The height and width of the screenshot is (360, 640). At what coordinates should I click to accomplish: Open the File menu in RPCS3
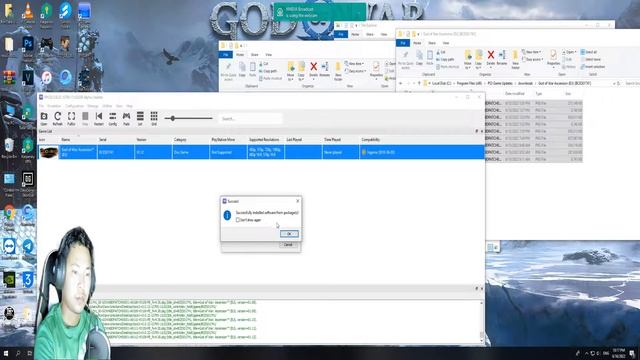(41, 106)
